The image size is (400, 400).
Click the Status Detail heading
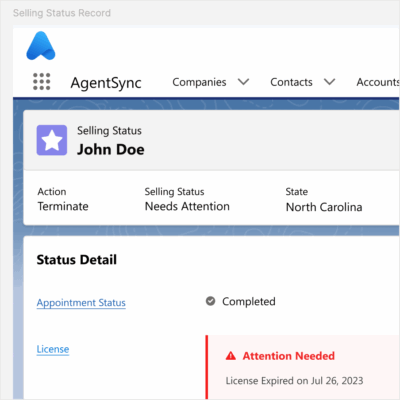(77, 260)
